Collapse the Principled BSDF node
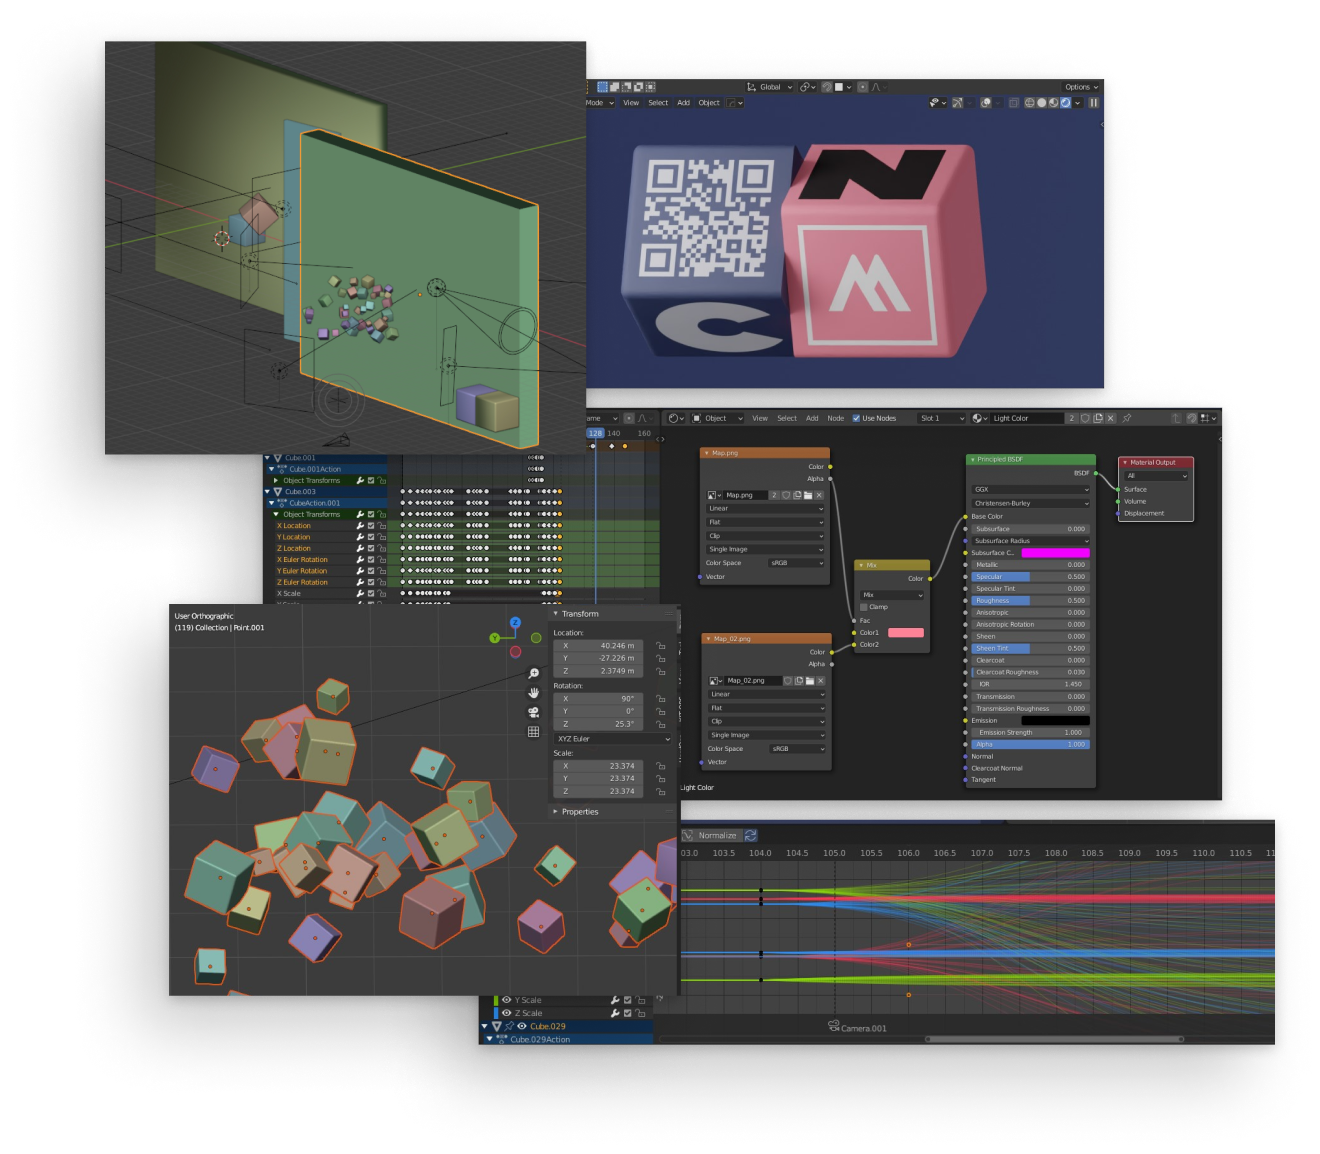 click(x=971, y=460)
